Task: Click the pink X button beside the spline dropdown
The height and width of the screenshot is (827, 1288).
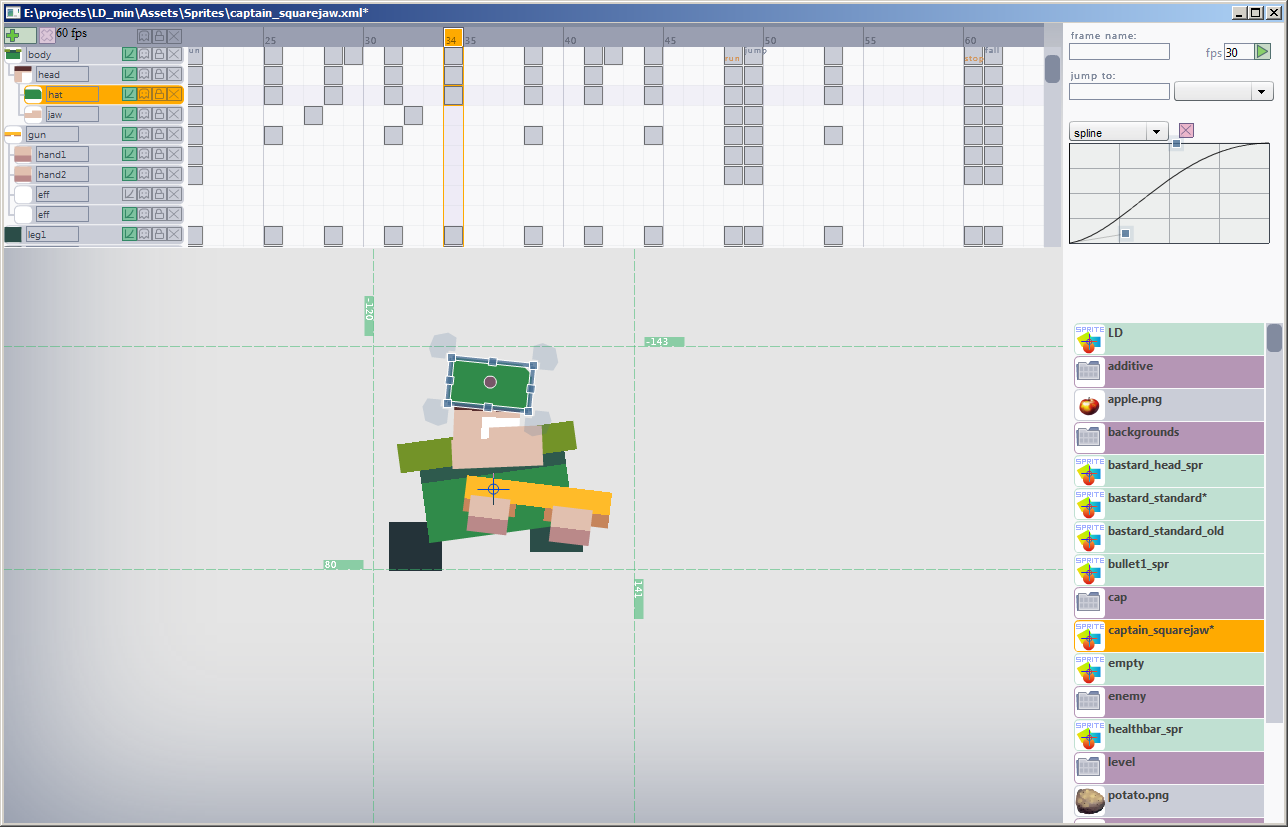Action: (x=1186, y=131)
